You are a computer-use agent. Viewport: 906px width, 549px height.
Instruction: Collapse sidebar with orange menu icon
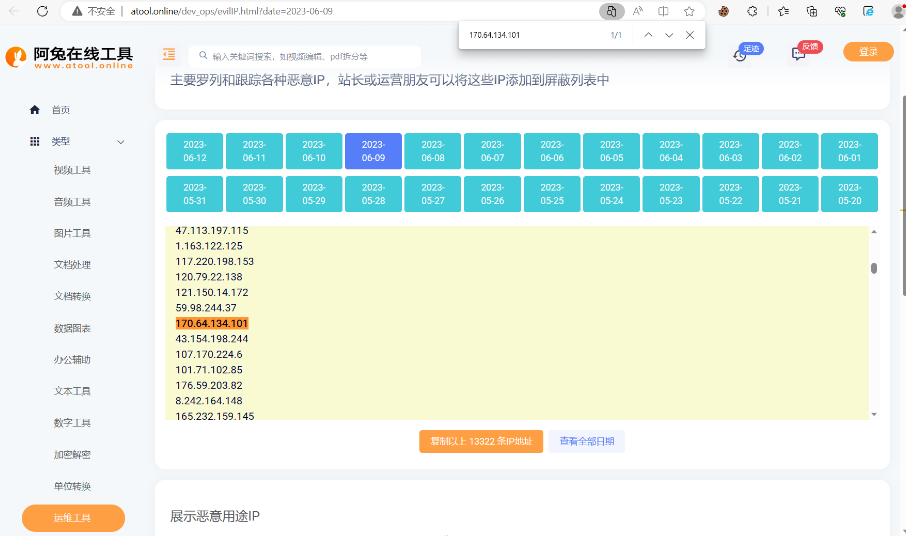click(169, 54)
